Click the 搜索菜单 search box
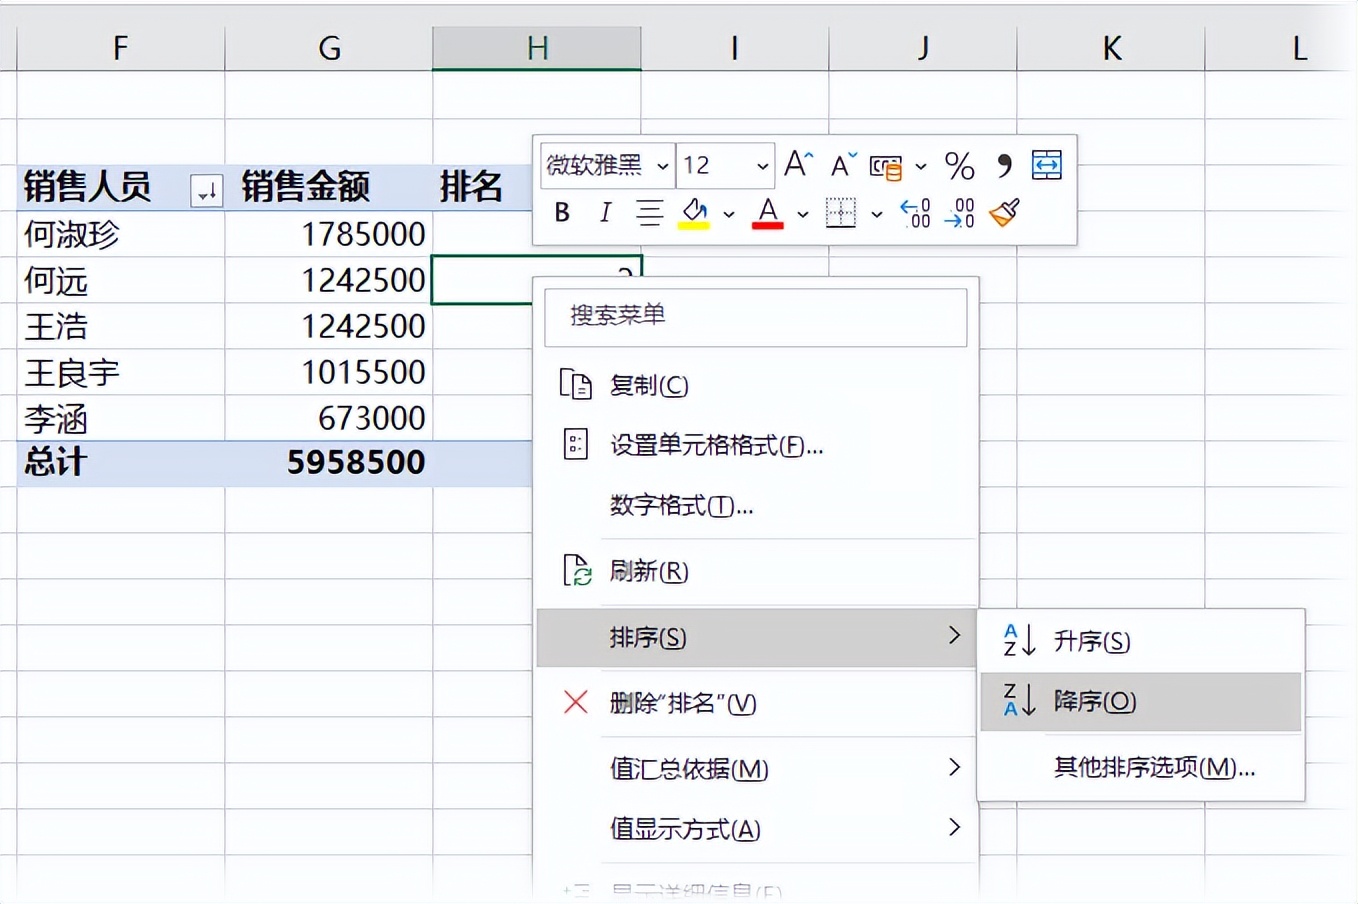1358x904 pixels. click(x=756, y=317)
